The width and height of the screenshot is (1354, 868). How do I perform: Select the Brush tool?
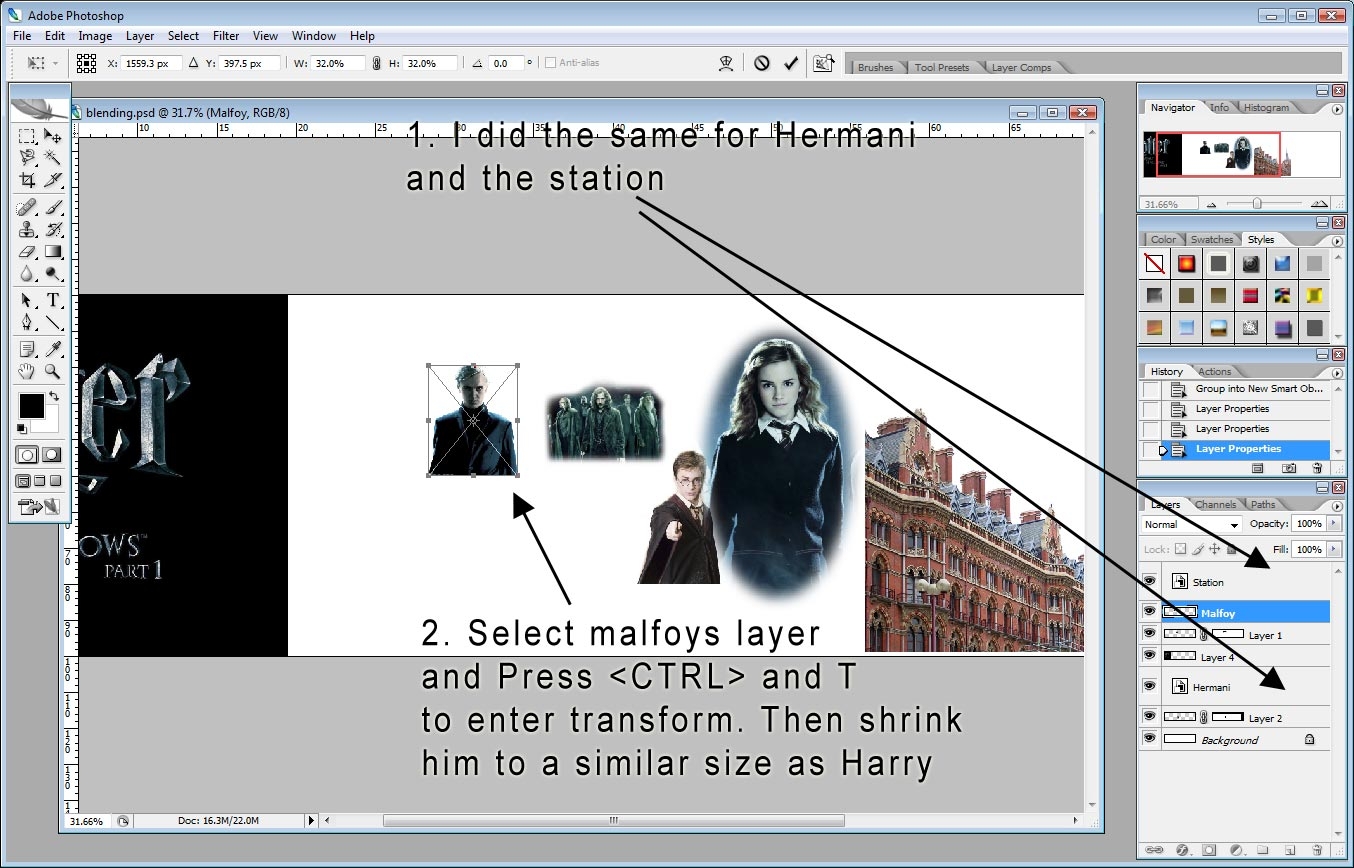(x=53, y=208)
